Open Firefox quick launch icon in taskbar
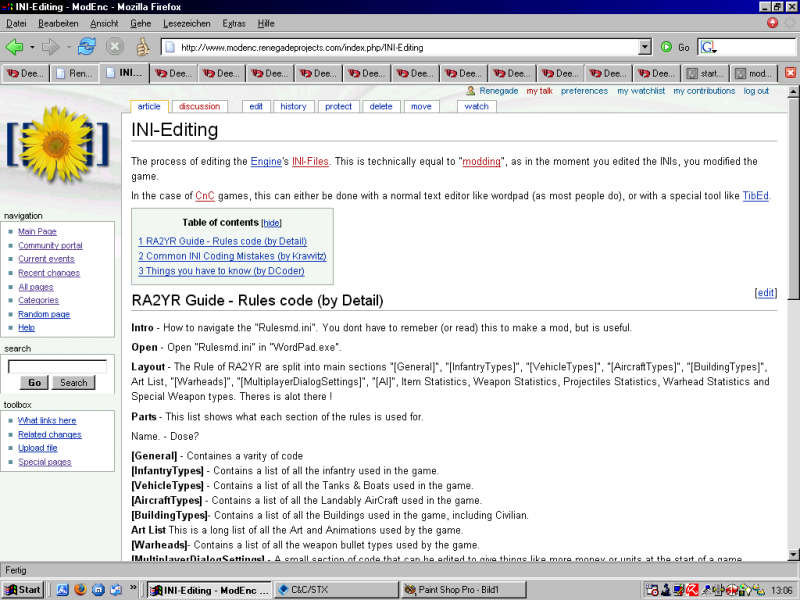Image resolution: width=800 pixels, height=600 pixels. (x=80, y=590)
